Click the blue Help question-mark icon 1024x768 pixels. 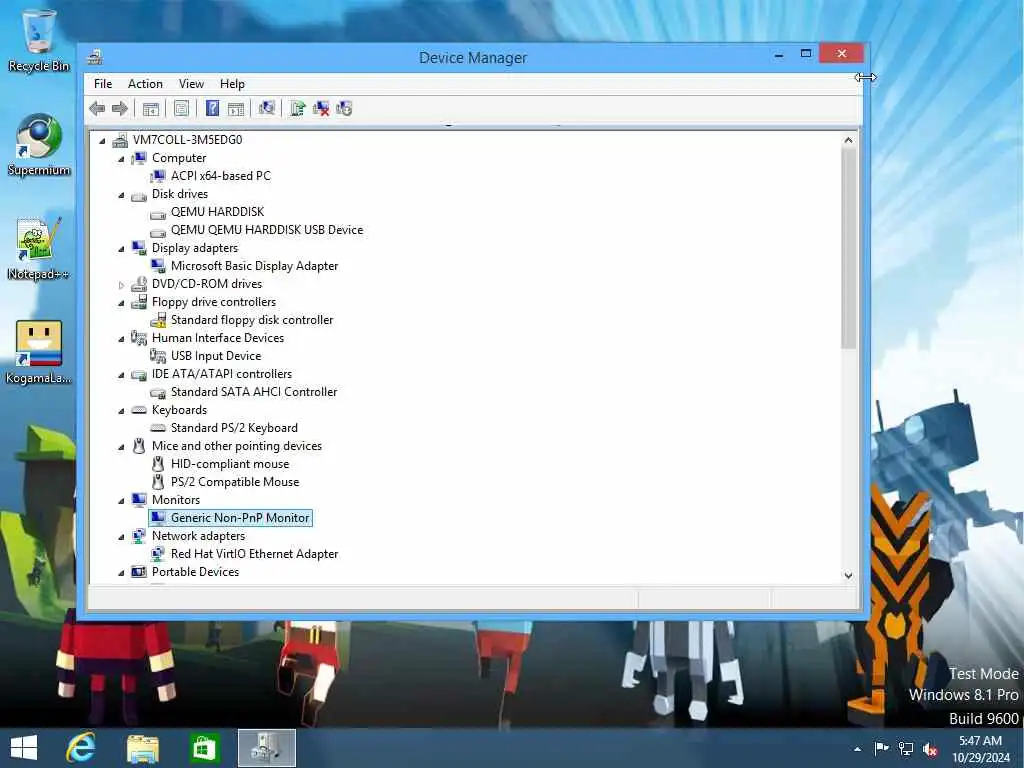(x=212, y=108)
